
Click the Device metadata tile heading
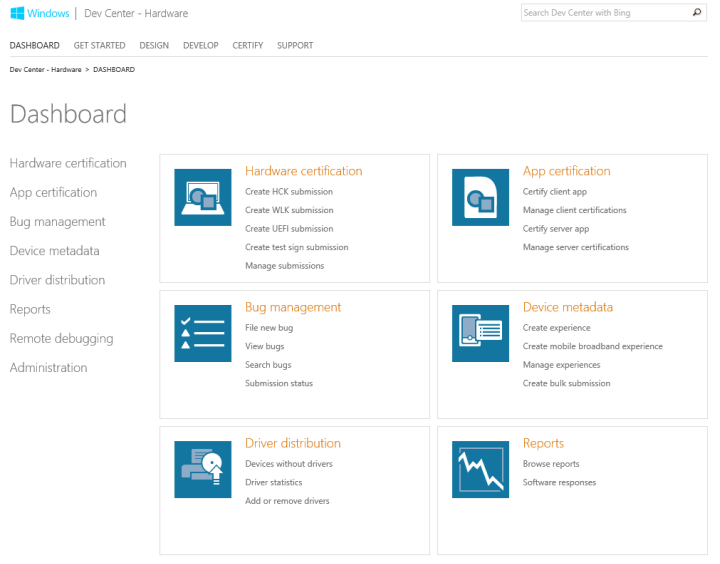568,307
